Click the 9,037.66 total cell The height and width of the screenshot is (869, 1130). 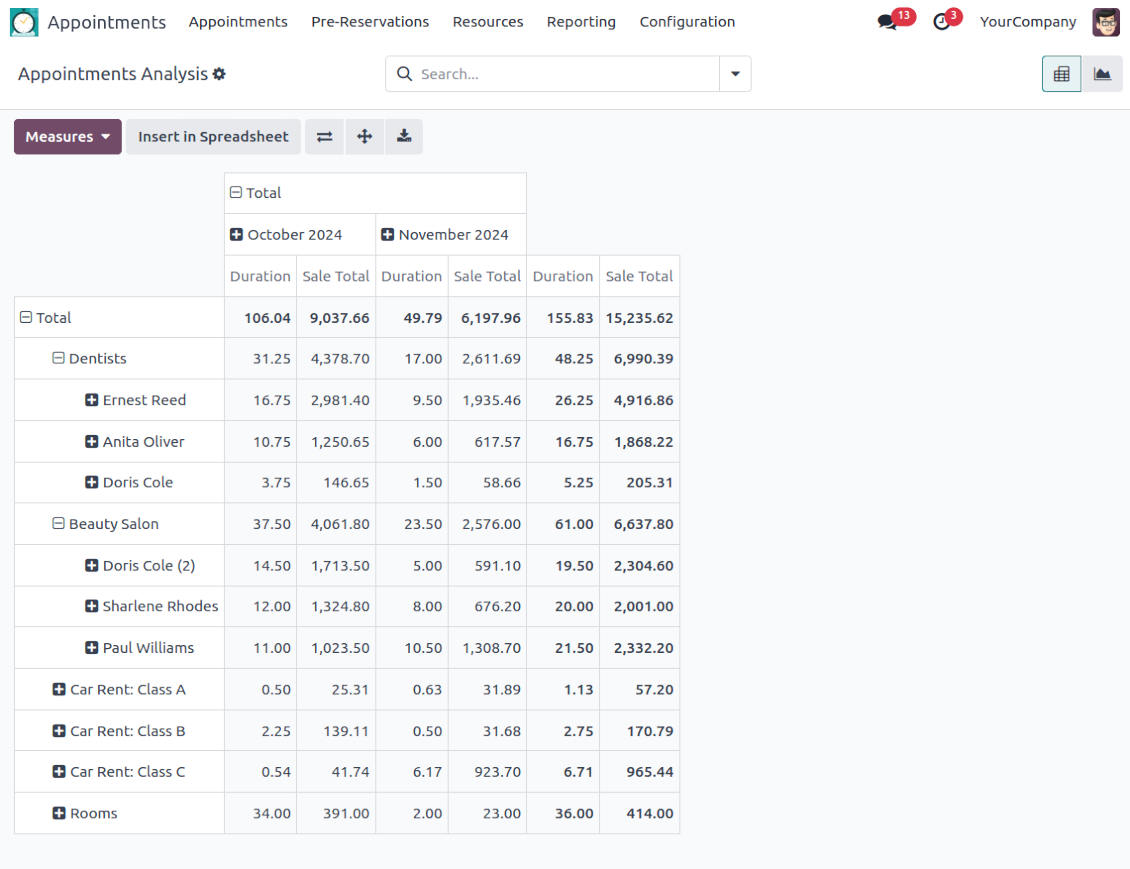336,318
